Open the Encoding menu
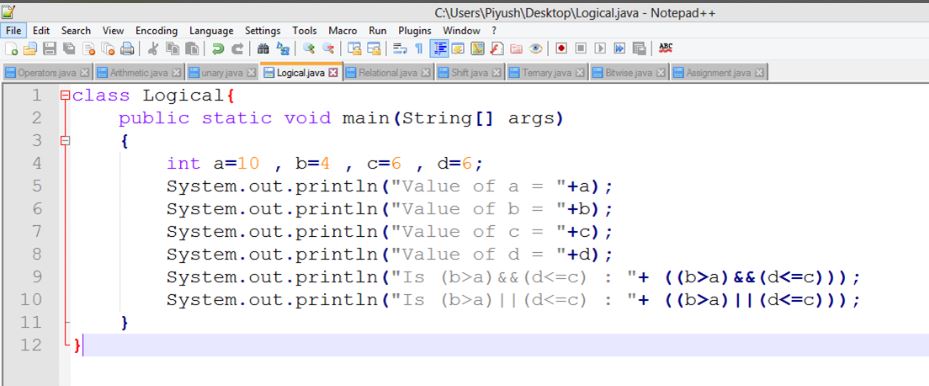Image resolution: width=929 pixels, height=386 pixels. (x=156, y=30)
